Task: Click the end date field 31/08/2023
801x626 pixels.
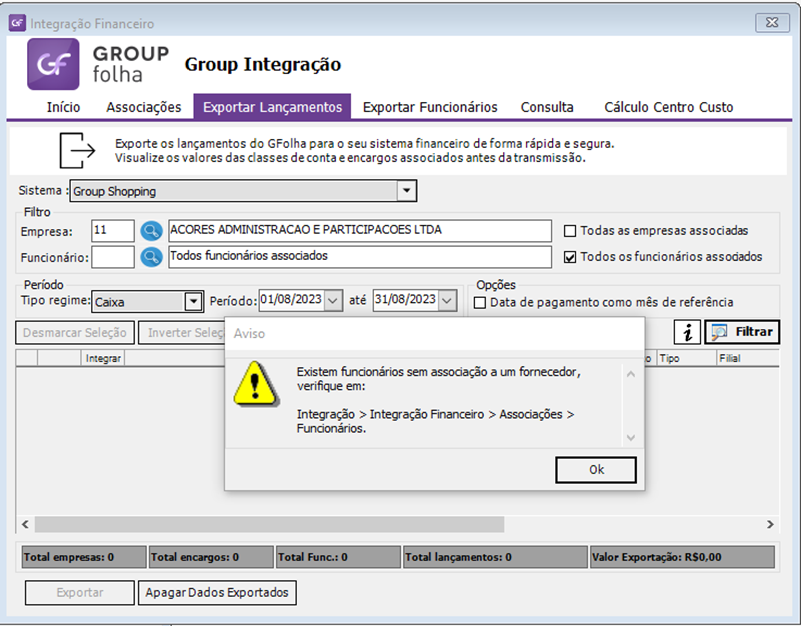Action: point(406,300)
